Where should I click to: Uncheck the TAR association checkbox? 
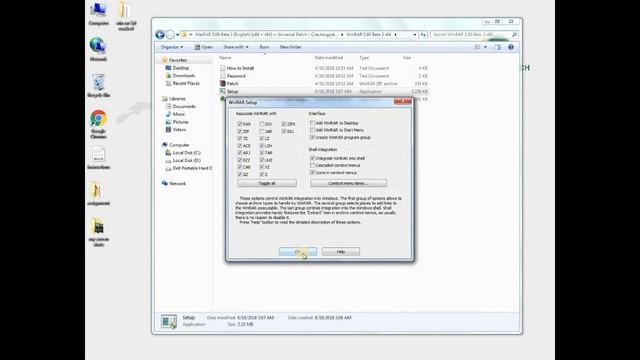(x=262, y=153)
